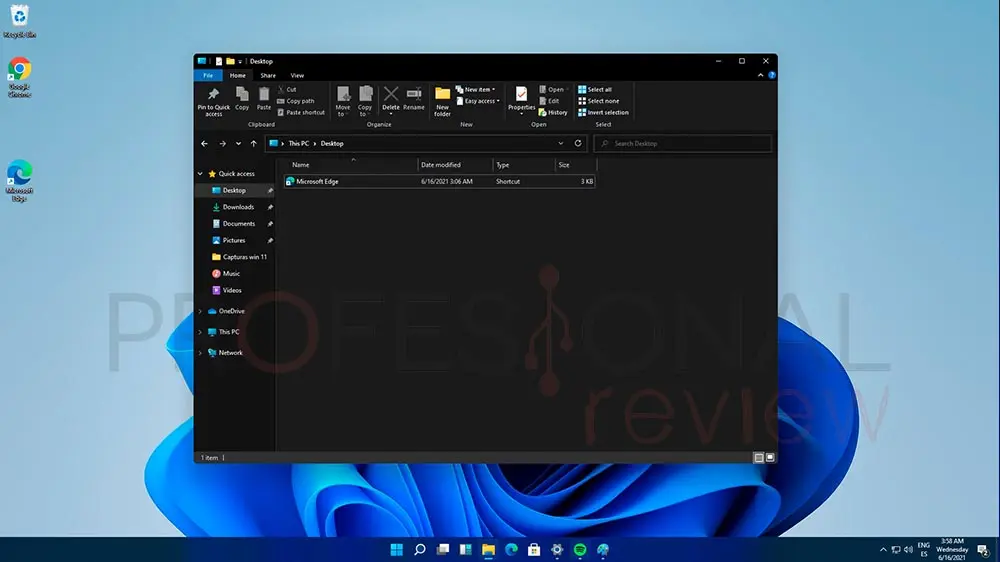1000x562 pixels.
Task: Switch to Large icons view in status bar
Action: 770,457
